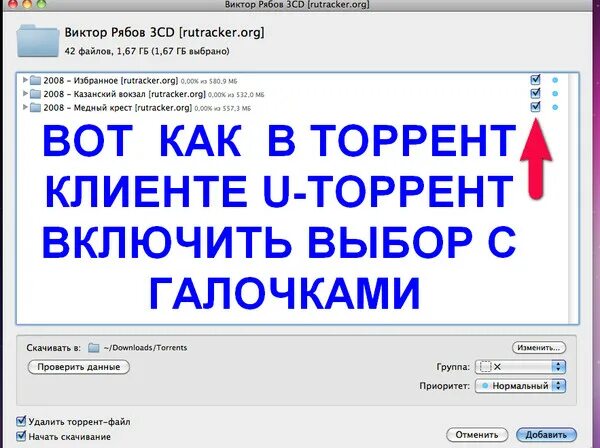Viewport: 600px width, 448px height.
Task: Click the Изменить… button
Action: point(539,348)
